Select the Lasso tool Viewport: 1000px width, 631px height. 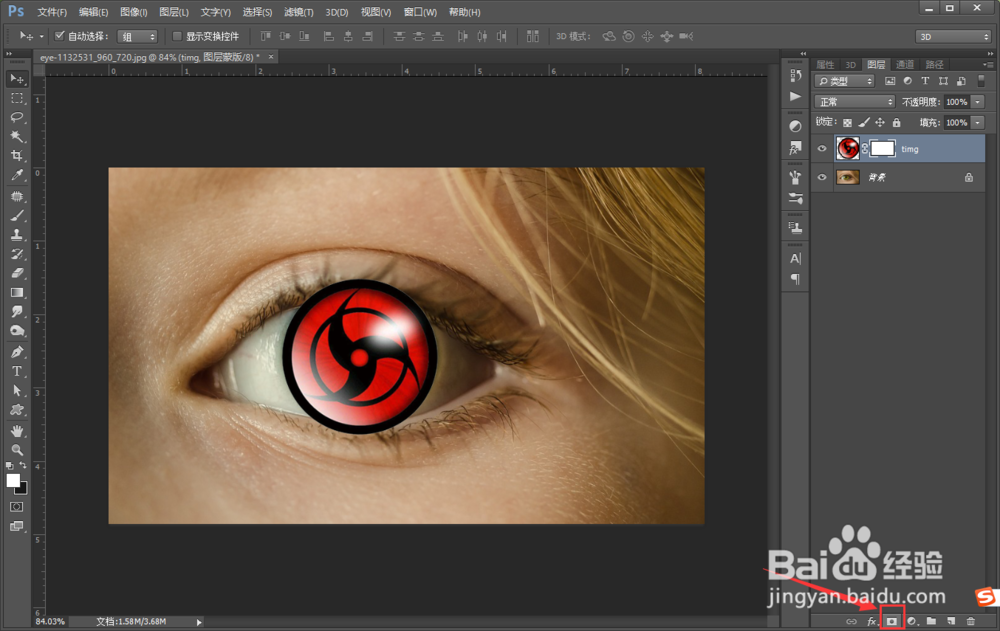(x=17, y=117)
